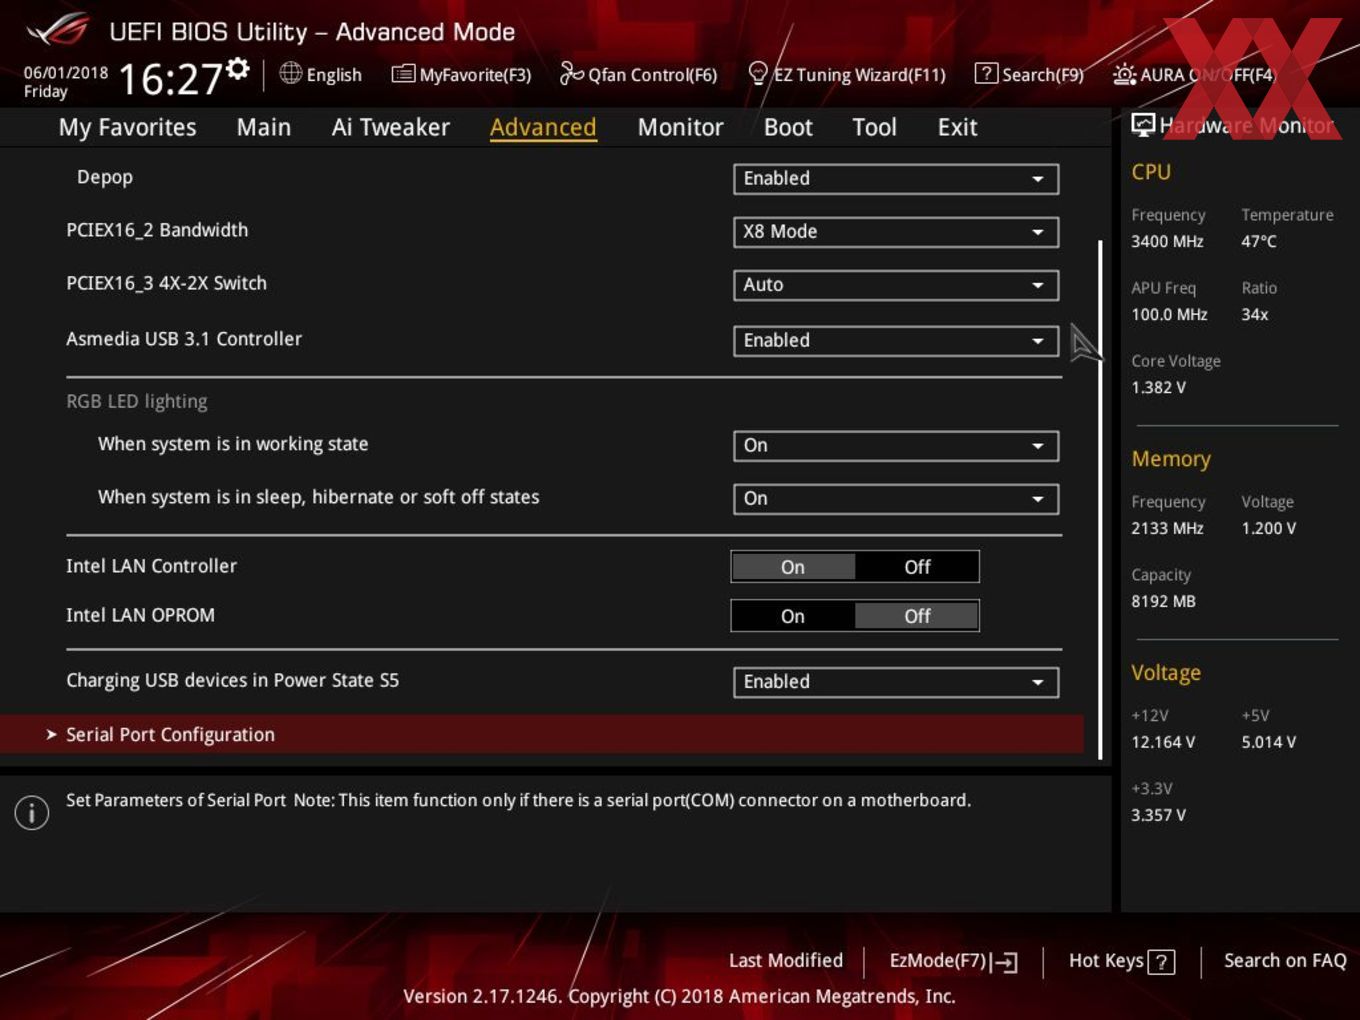Select the Advanced tab
1360x1020 pixels.
[x=543, y=127]
